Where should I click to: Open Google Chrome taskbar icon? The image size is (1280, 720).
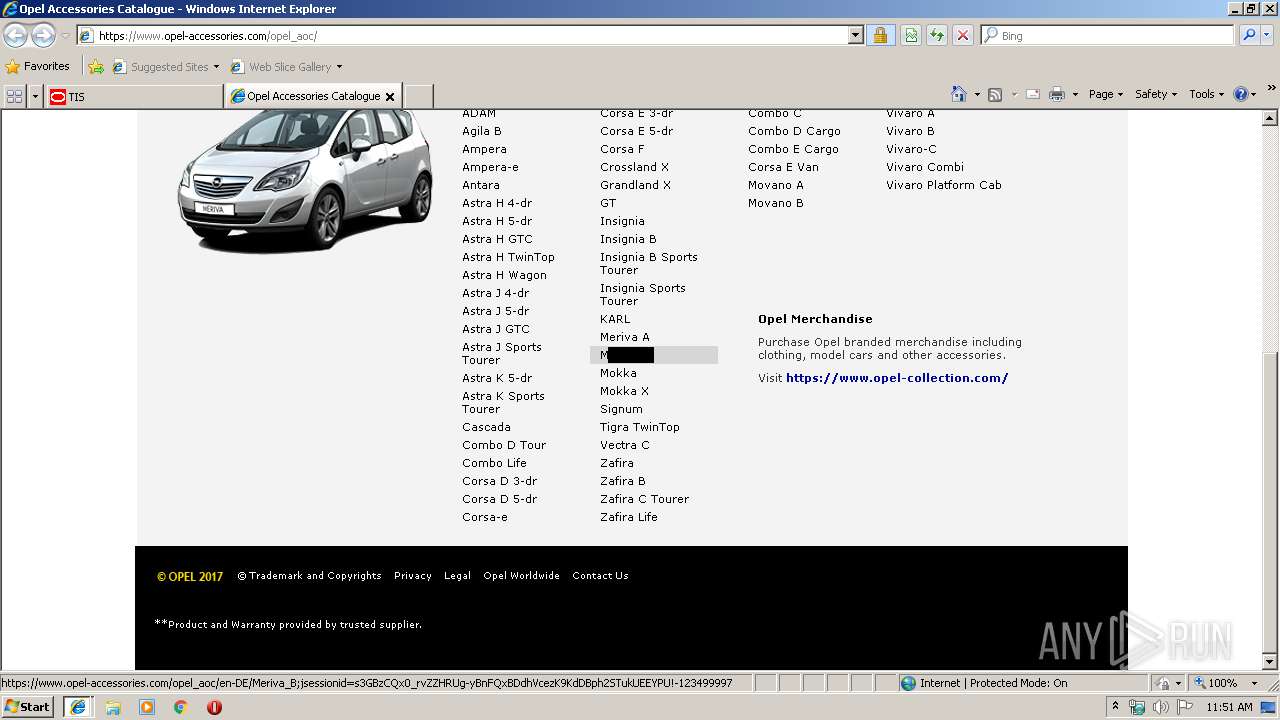(181, 707)
